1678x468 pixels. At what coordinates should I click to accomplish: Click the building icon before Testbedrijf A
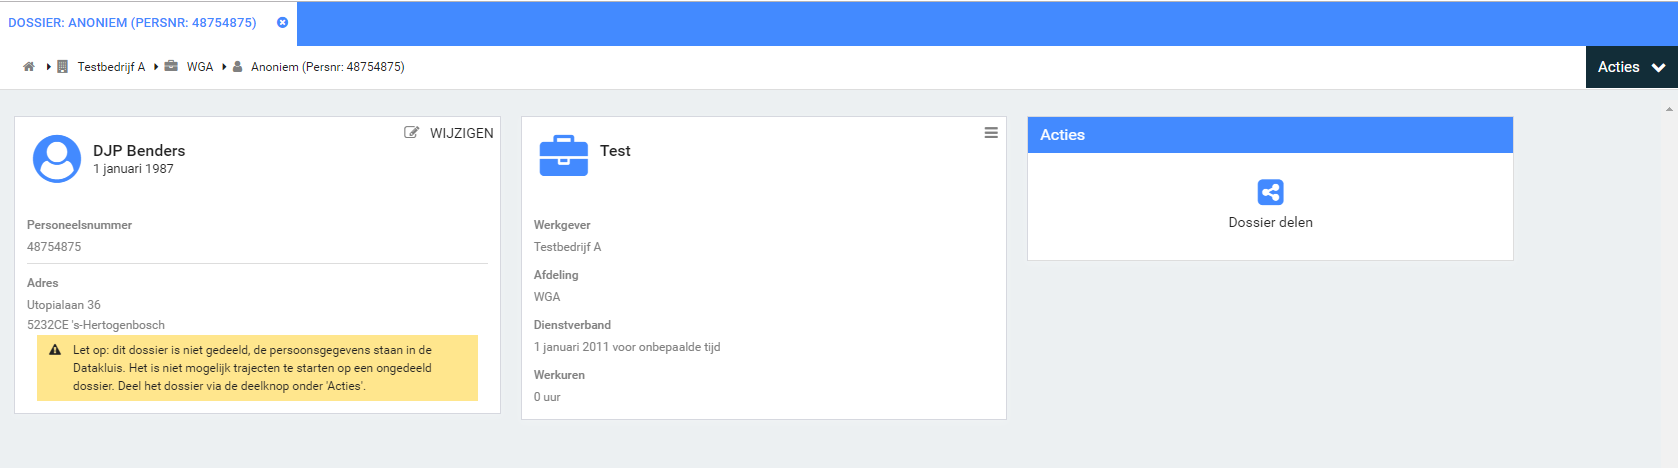point(62,67)
